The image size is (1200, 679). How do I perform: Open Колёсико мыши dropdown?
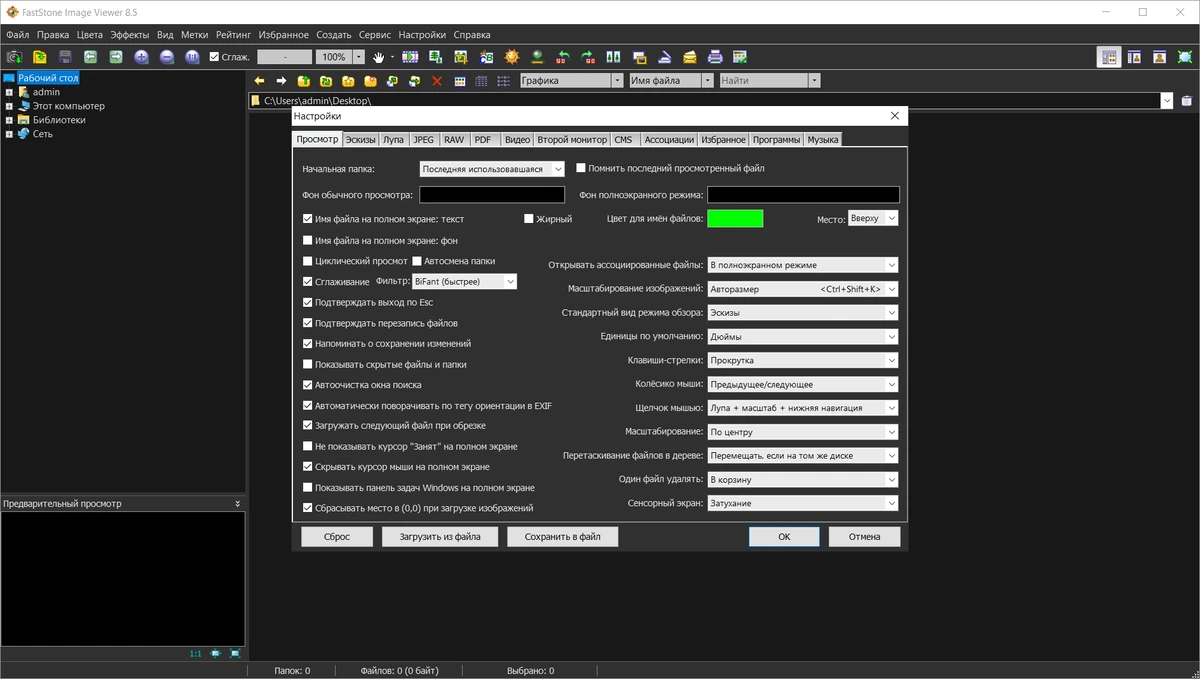[803, 384]
